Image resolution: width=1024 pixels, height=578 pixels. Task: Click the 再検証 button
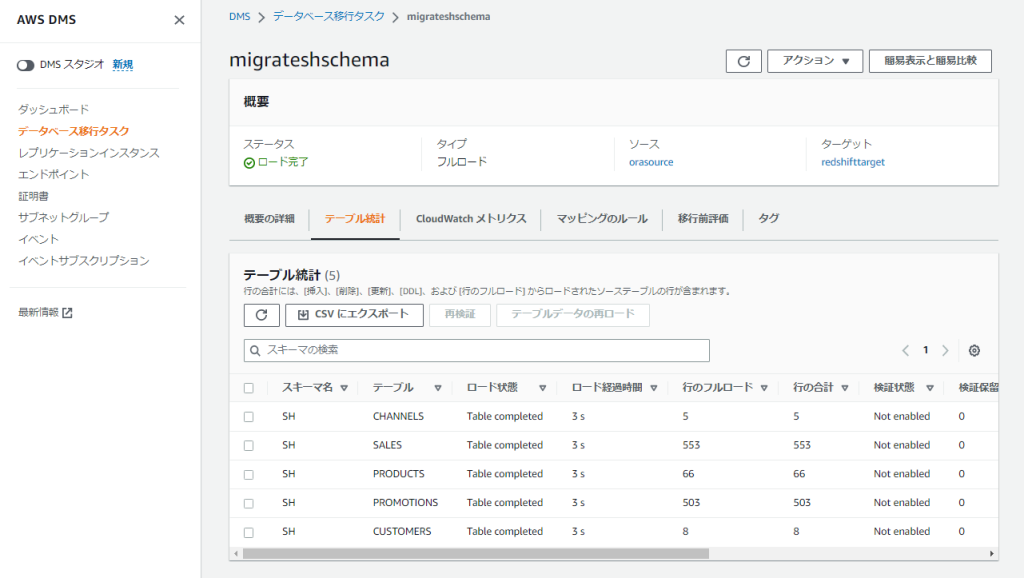[x=460, y=315]
